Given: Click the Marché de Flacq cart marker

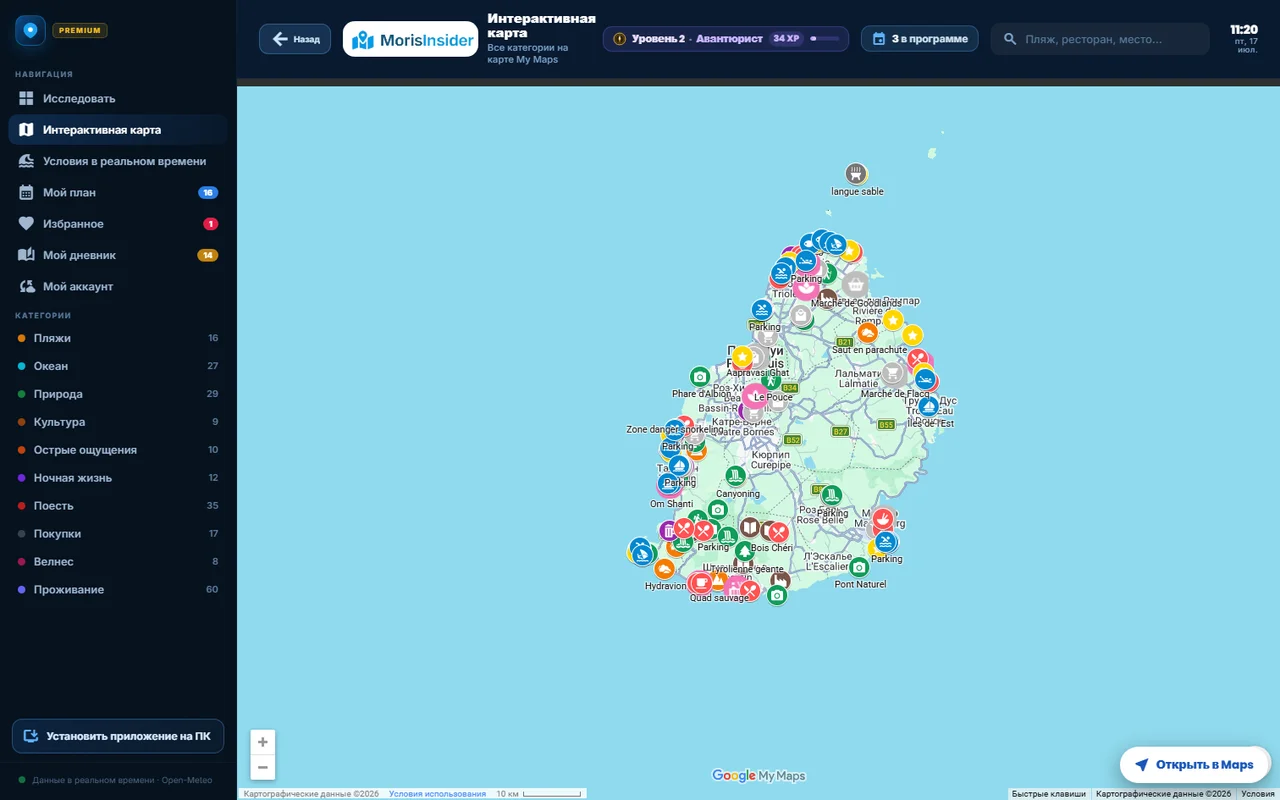Looking at the screenshot, I should 893,374.
